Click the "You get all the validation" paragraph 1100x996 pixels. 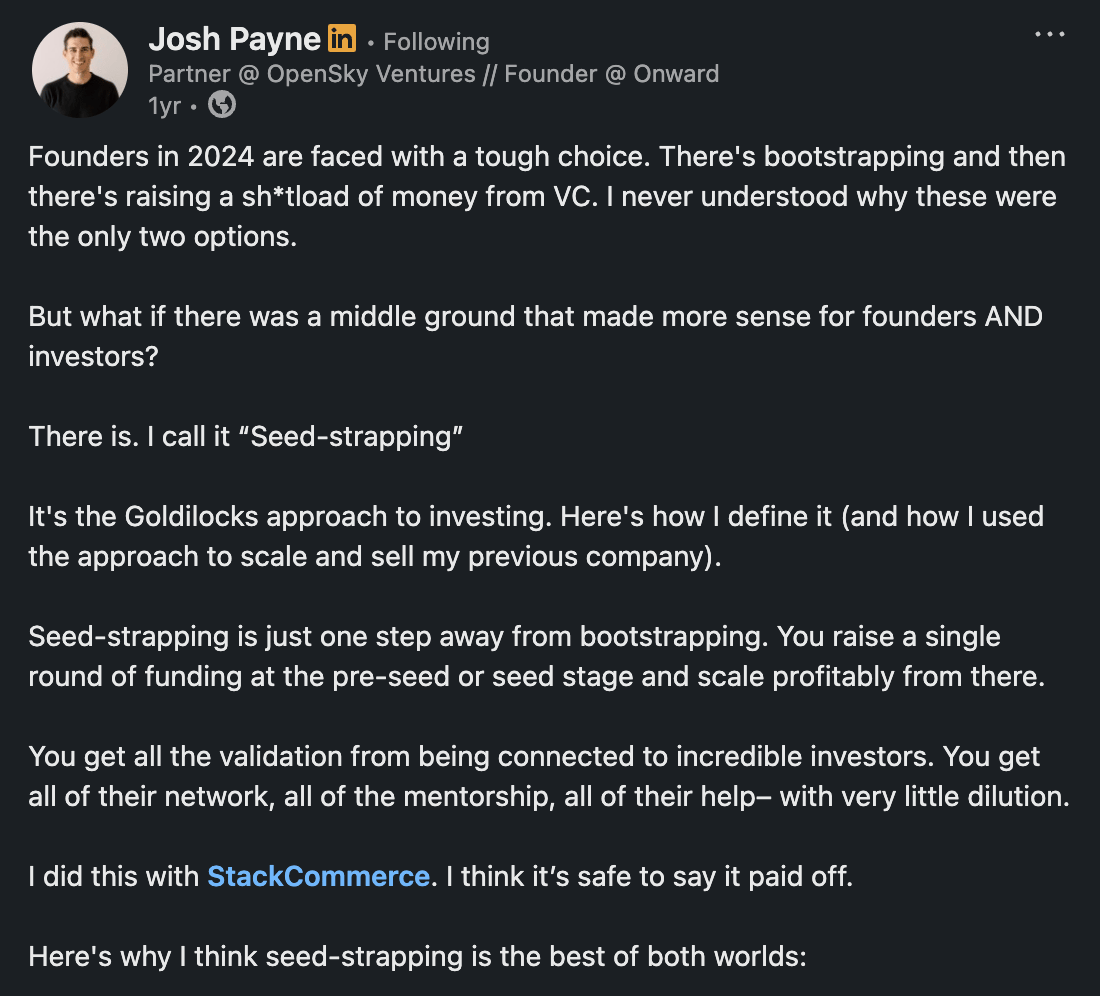click(548, 777)
